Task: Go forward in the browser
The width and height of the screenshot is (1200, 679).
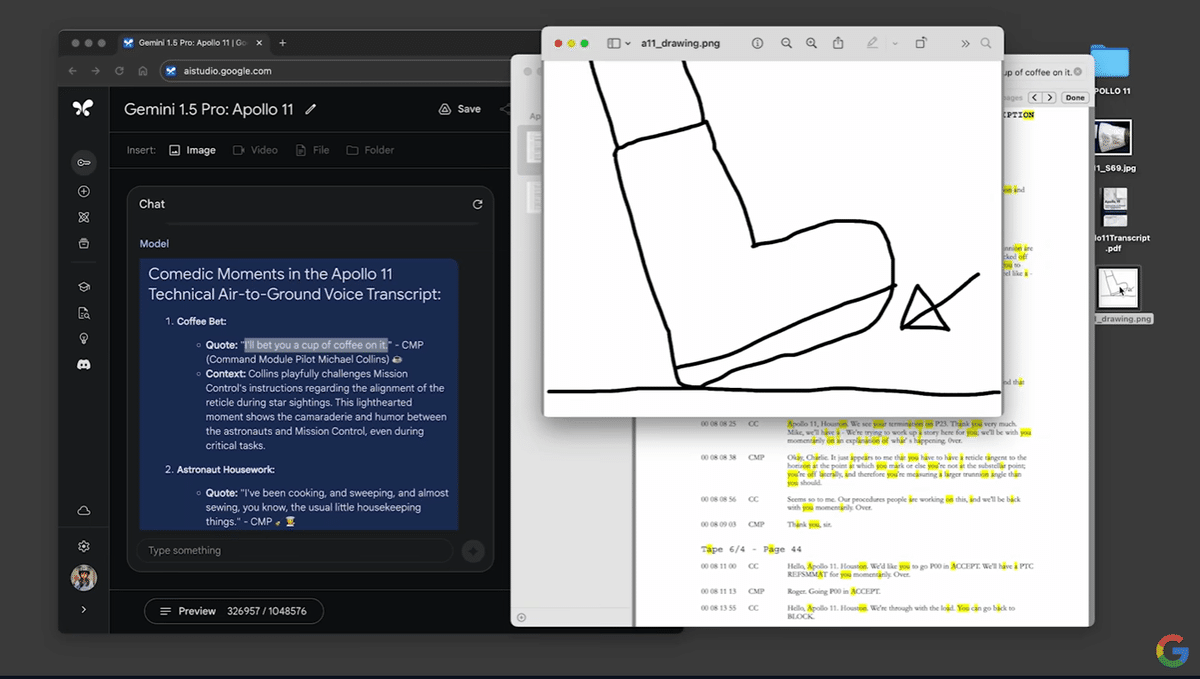Action: click(x=96, y=71)
